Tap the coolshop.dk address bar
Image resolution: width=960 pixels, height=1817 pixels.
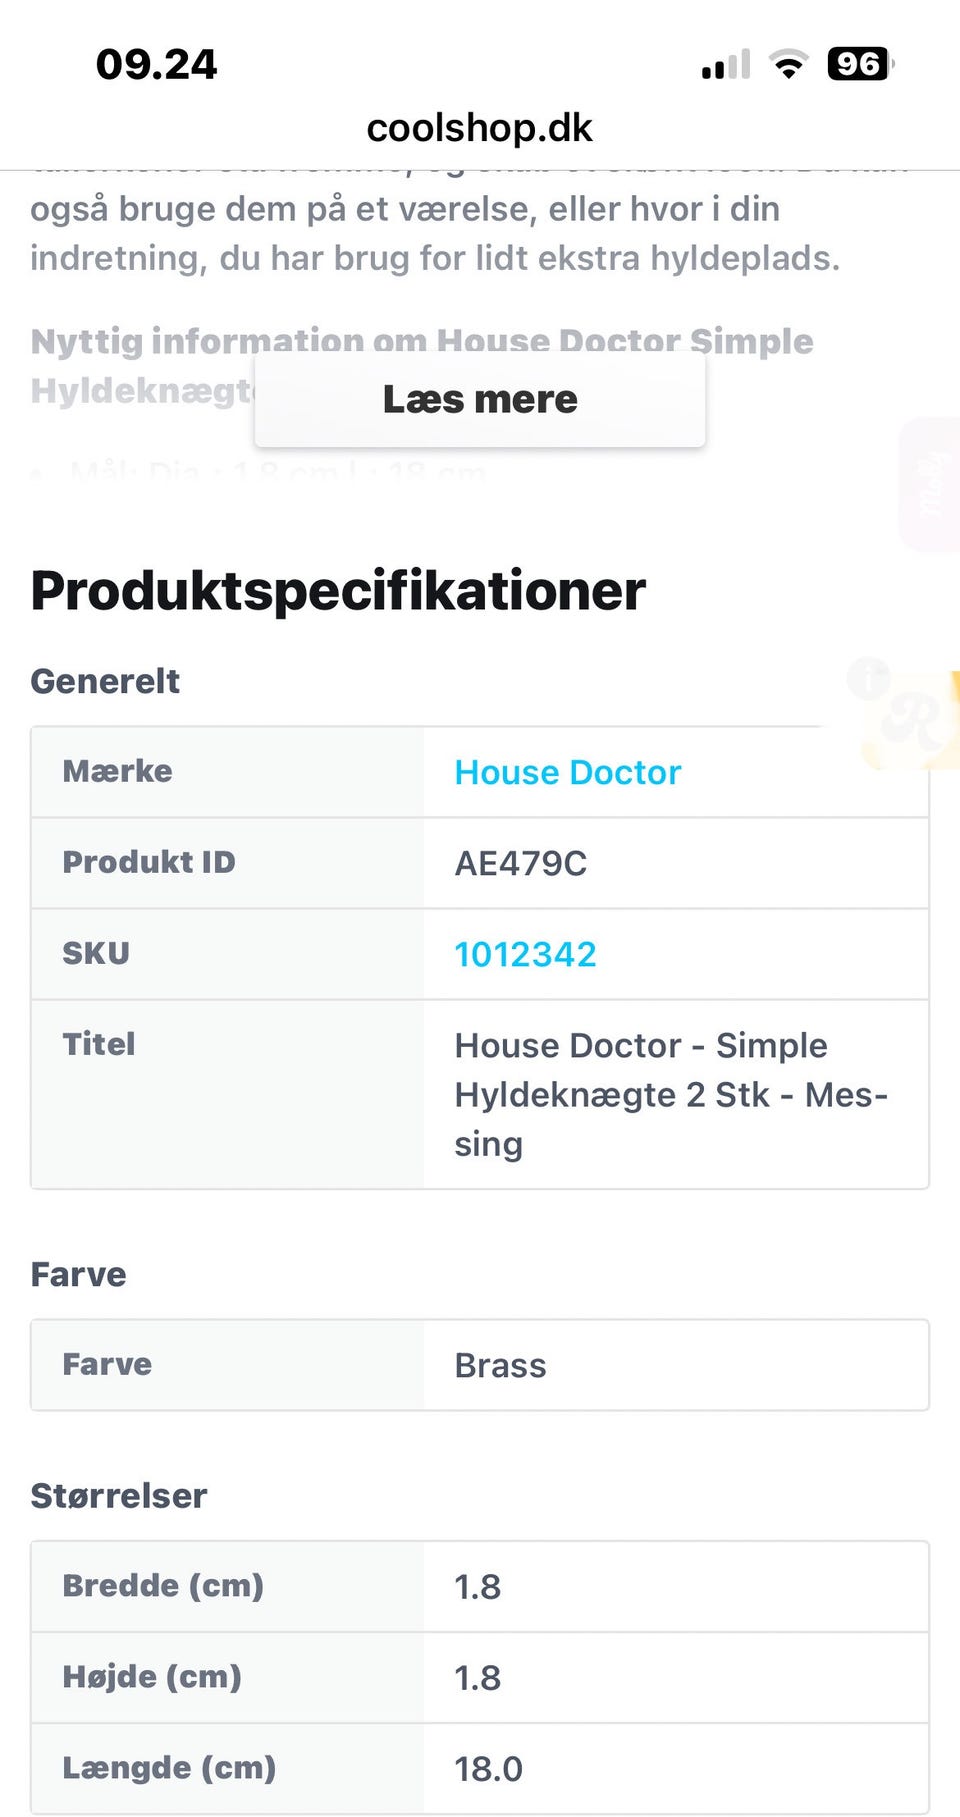pyautogui.click(x=480, y=128)
